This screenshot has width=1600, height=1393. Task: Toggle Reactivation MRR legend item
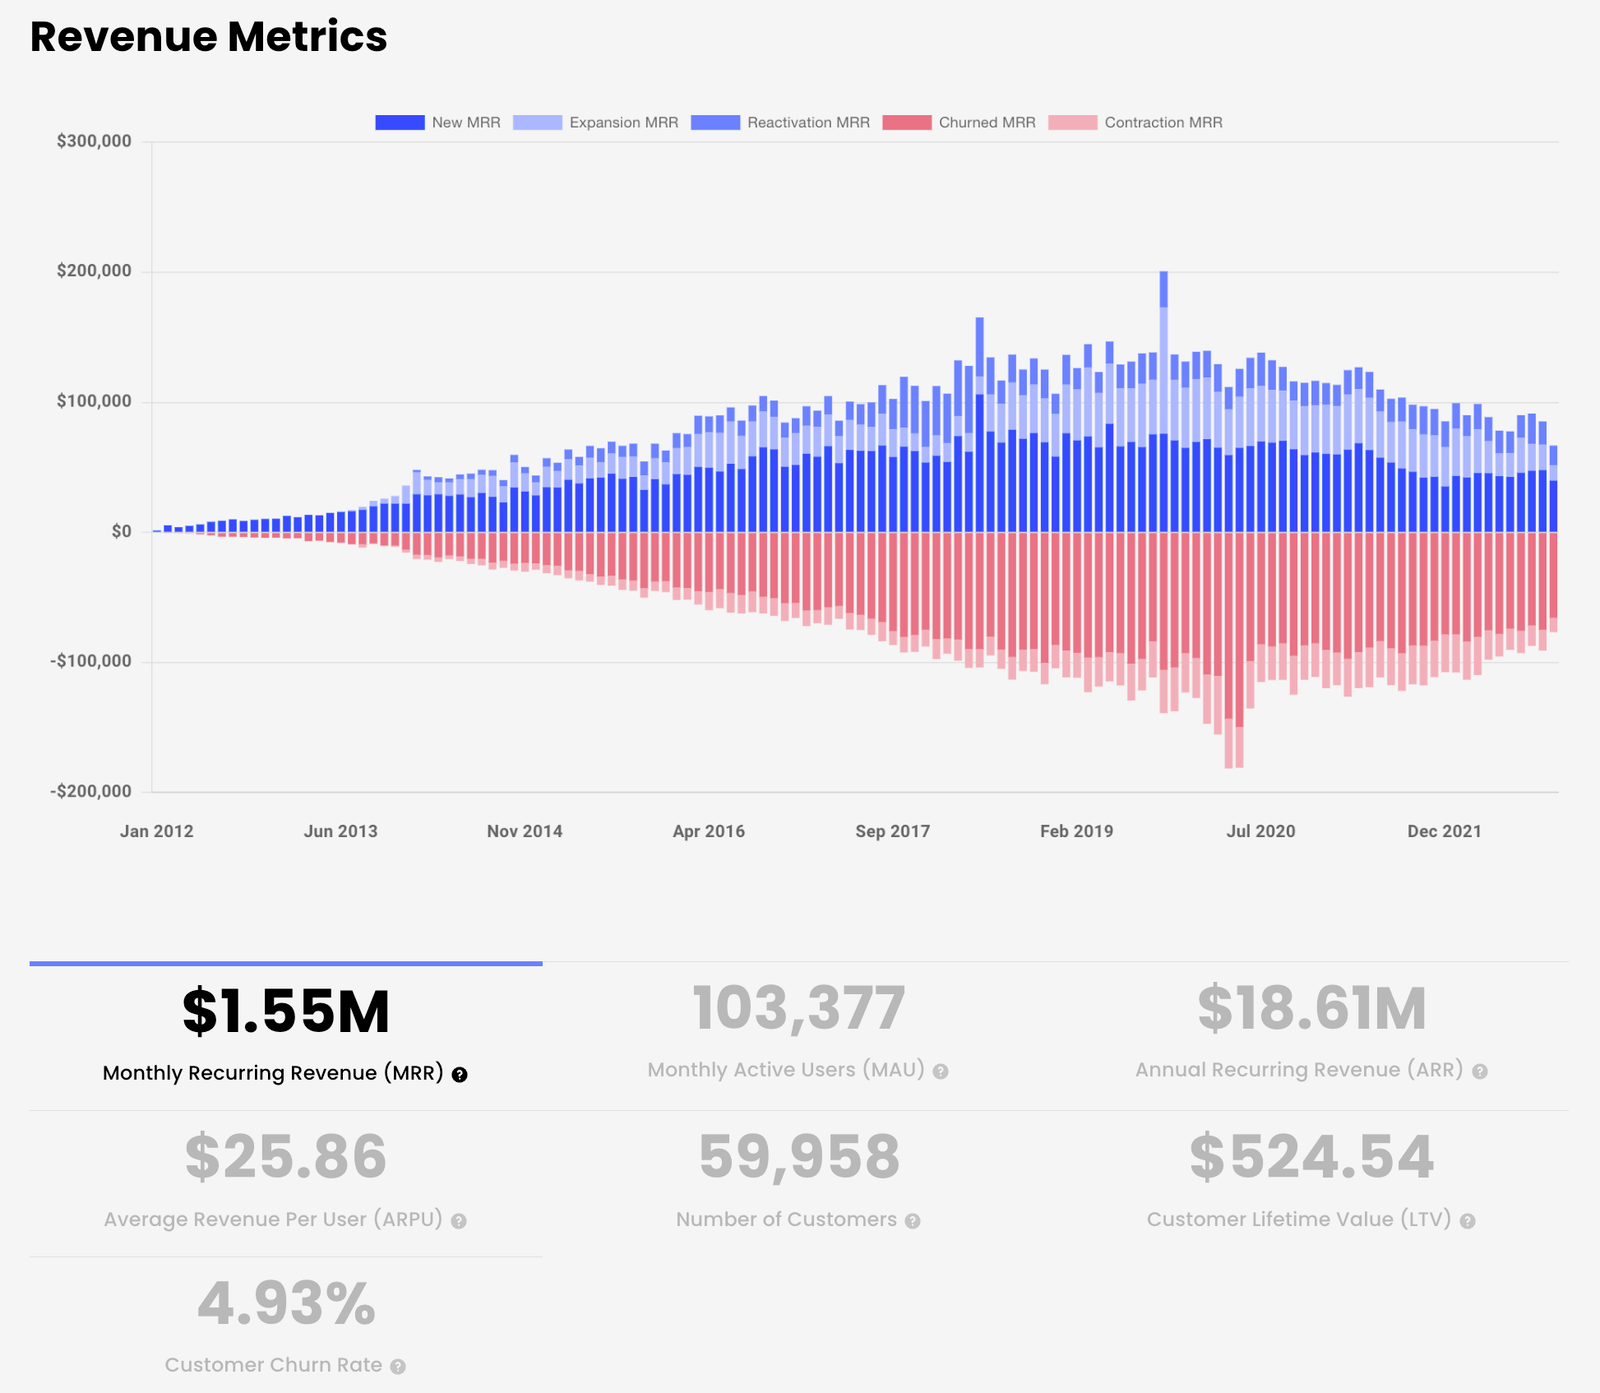pos(780,123)
